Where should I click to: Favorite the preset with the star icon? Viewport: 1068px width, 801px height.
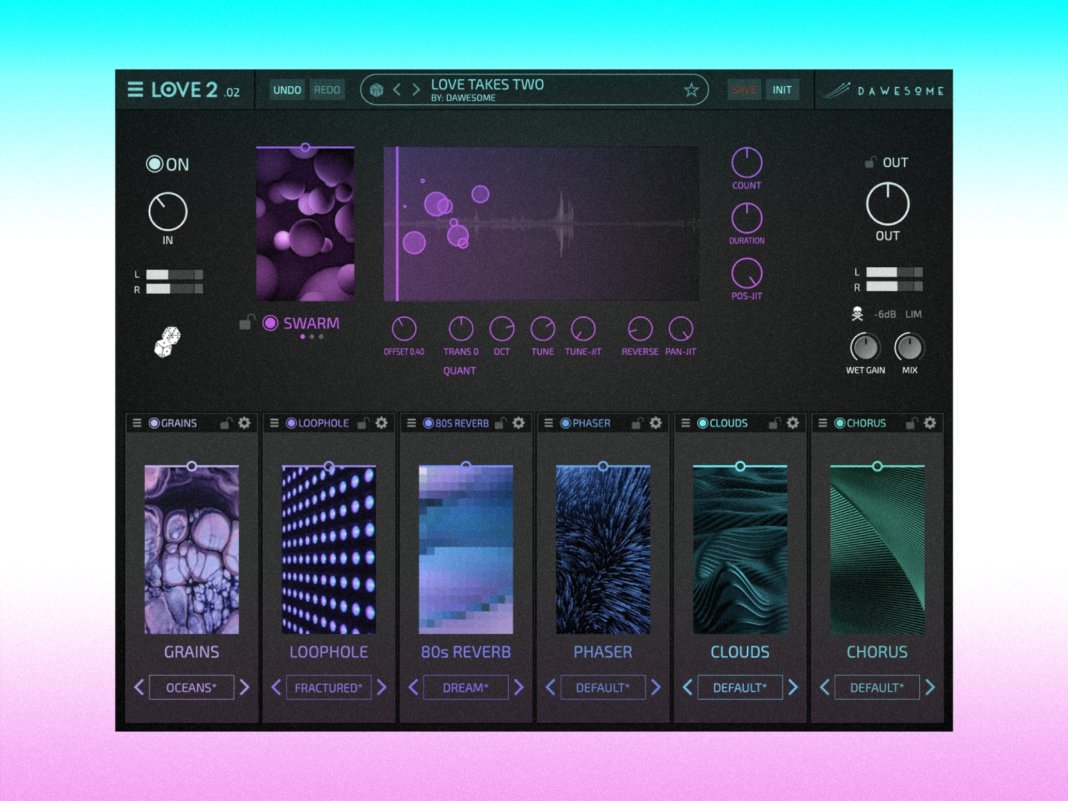[x=691, y=90]
